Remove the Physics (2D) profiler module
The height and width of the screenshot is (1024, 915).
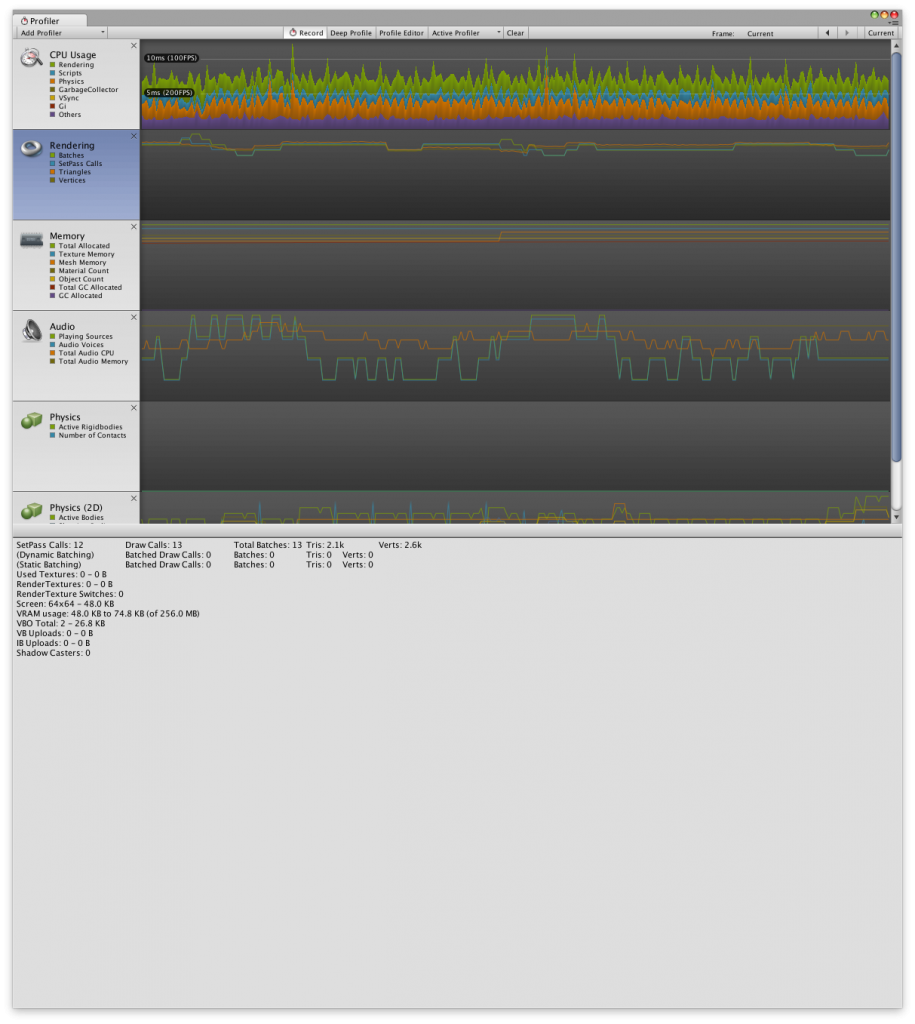[x=134, y=498]
